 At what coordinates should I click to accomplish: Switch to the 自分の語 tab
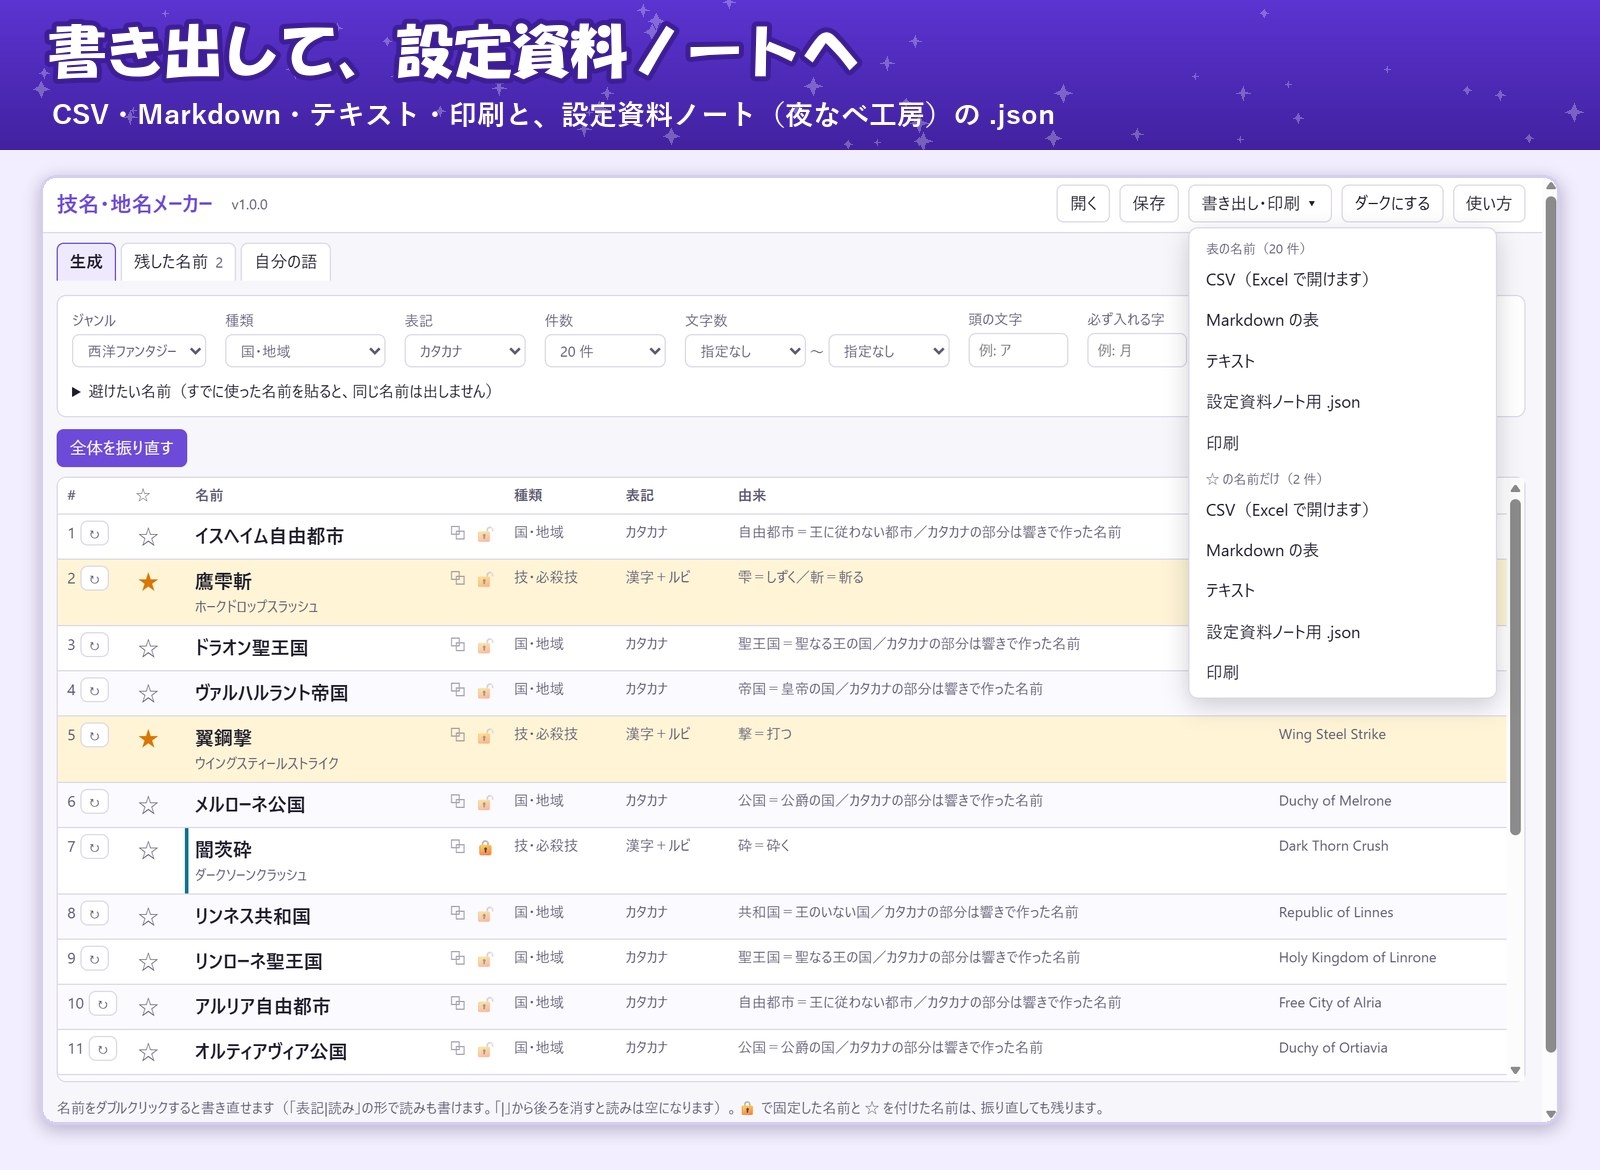coord(286,262)
